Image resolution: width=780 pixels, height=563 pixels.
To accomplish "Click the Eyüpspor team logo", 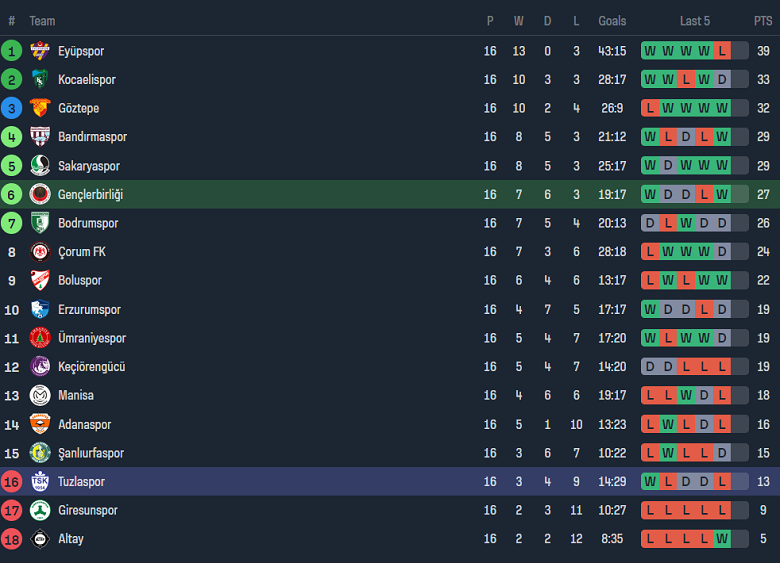I will [x=40, y=51].
